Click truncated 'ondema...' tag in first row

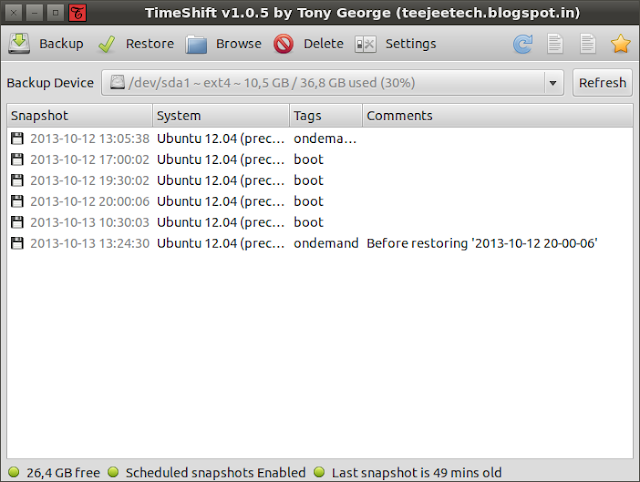pyautogui.click(x=325, y=138)
